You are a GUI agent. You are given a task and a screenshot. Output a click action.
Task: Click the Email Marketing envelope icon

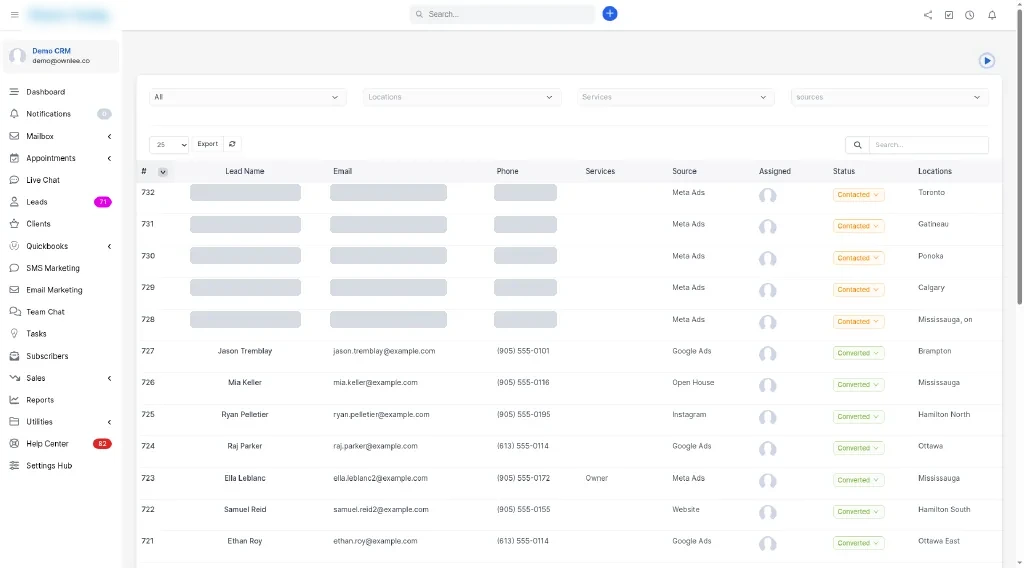pos(14,290)
